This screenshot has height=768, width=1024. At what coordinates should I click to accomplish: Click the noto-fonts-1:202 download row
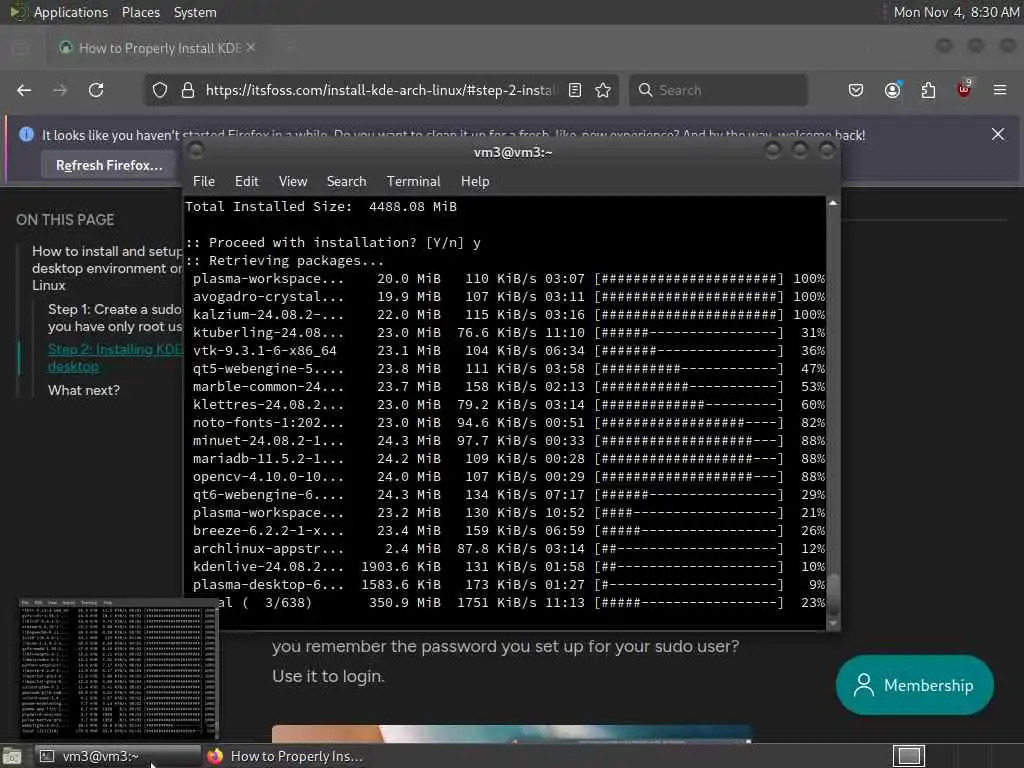506,423
